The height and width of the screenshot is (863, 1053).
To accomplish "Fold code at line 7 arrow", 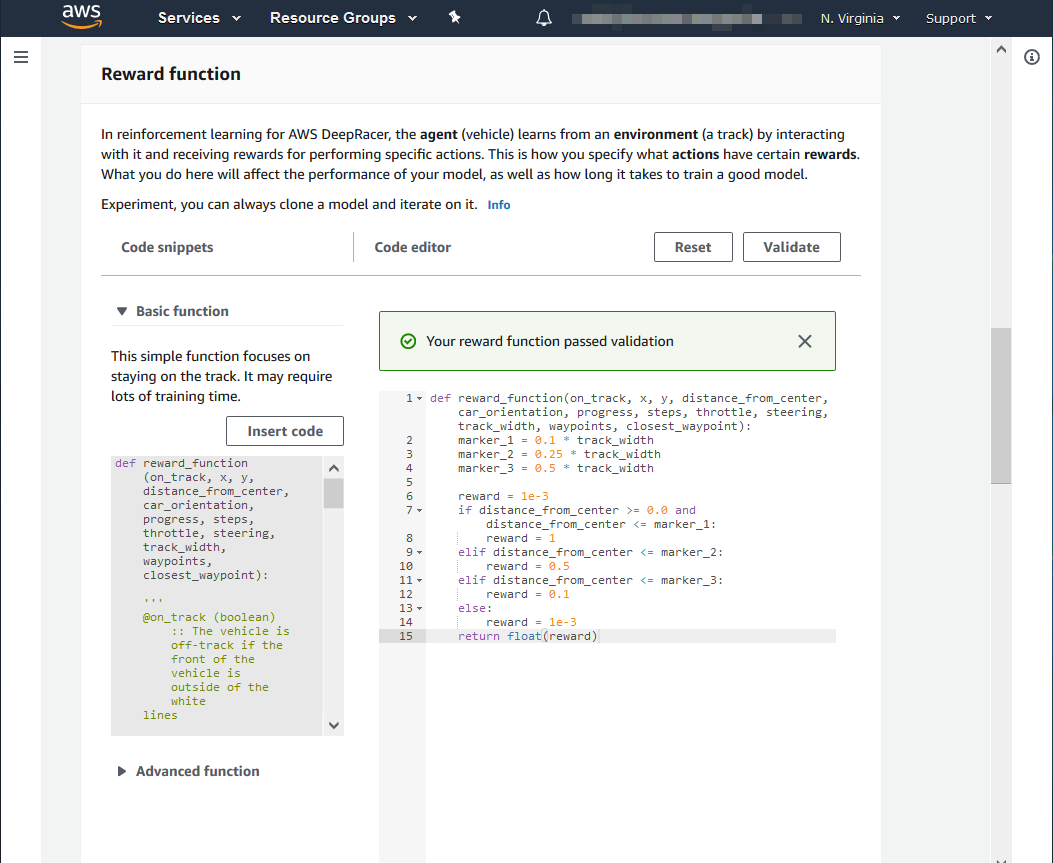I will click(x=419, y=510).
